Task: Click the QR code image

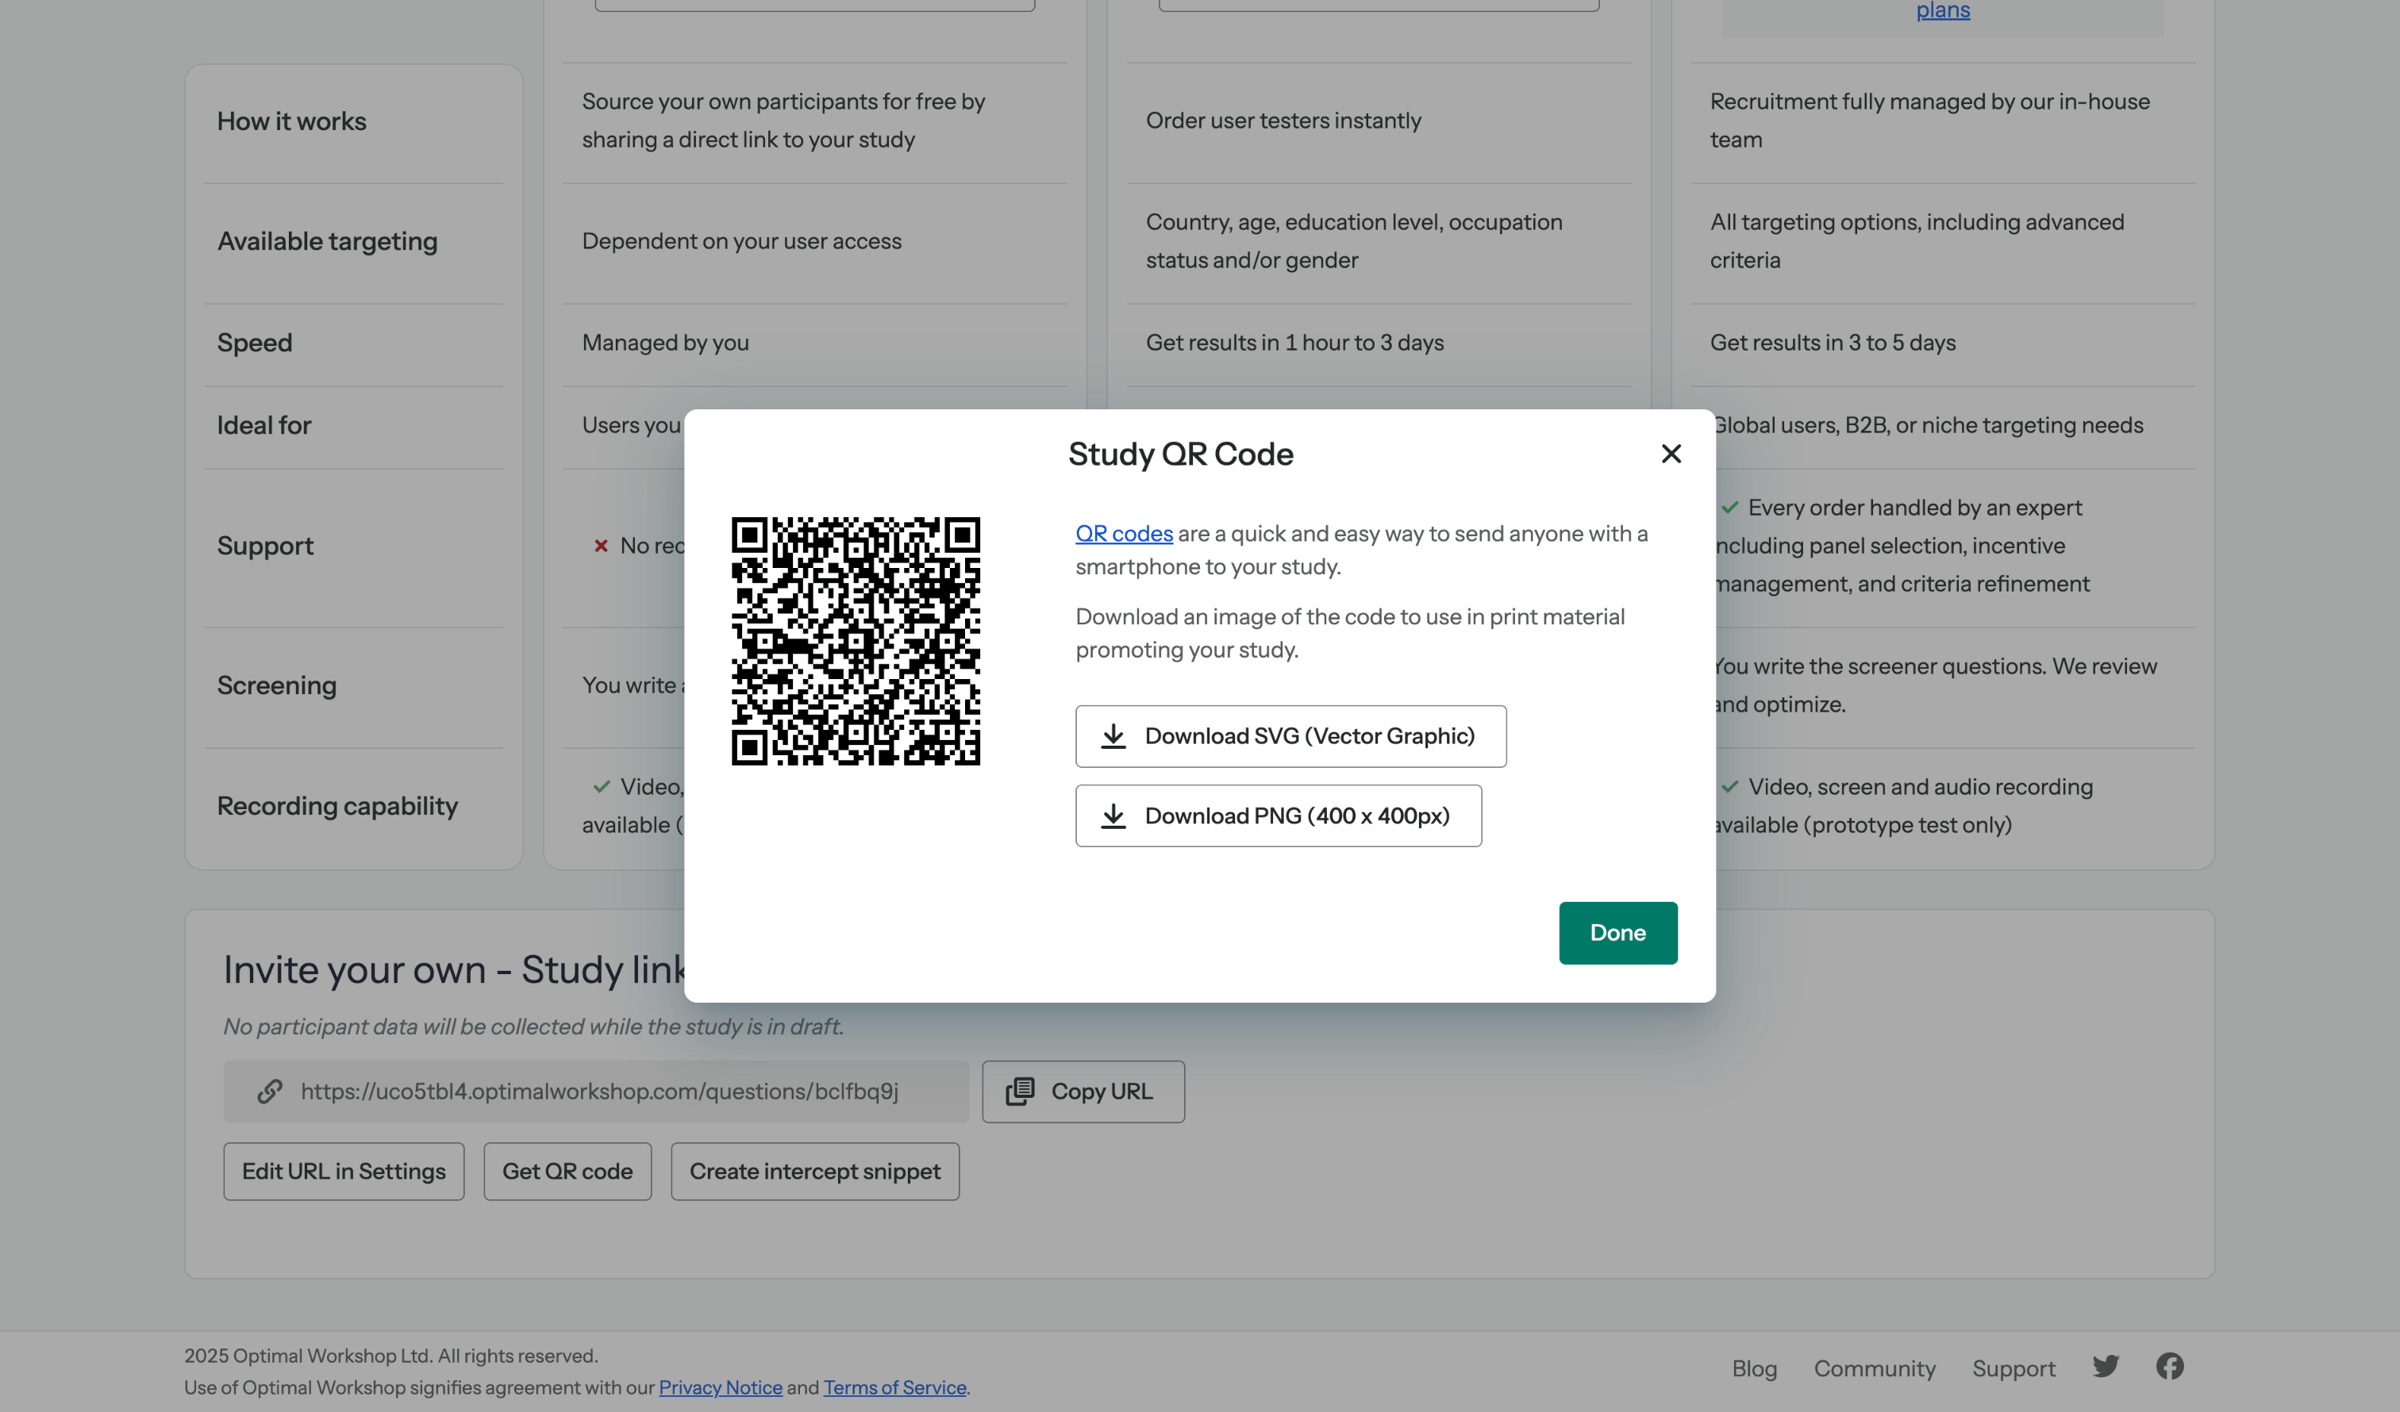Action: [x=856, y=641]
